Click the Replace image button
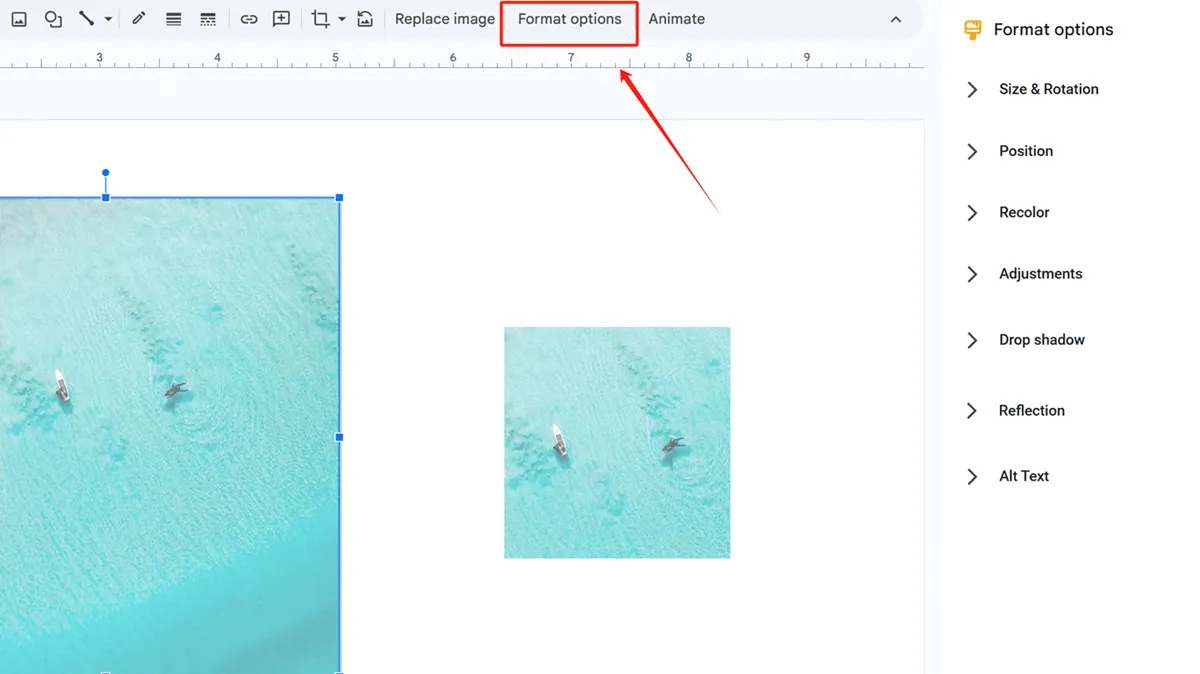The height and width of the screenshot is (674, 1200). [x=444, y=19]
